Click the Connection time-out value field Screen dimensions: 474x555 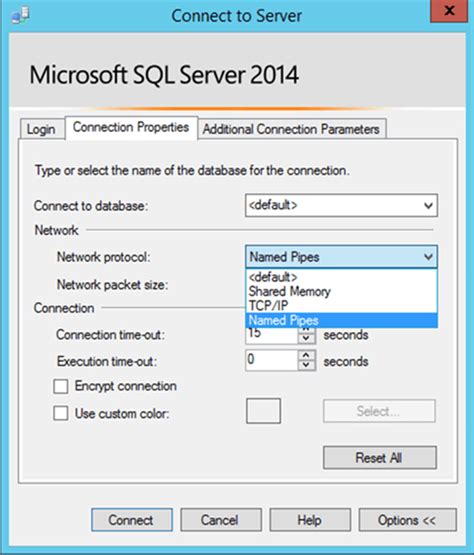tap(272, 336)
